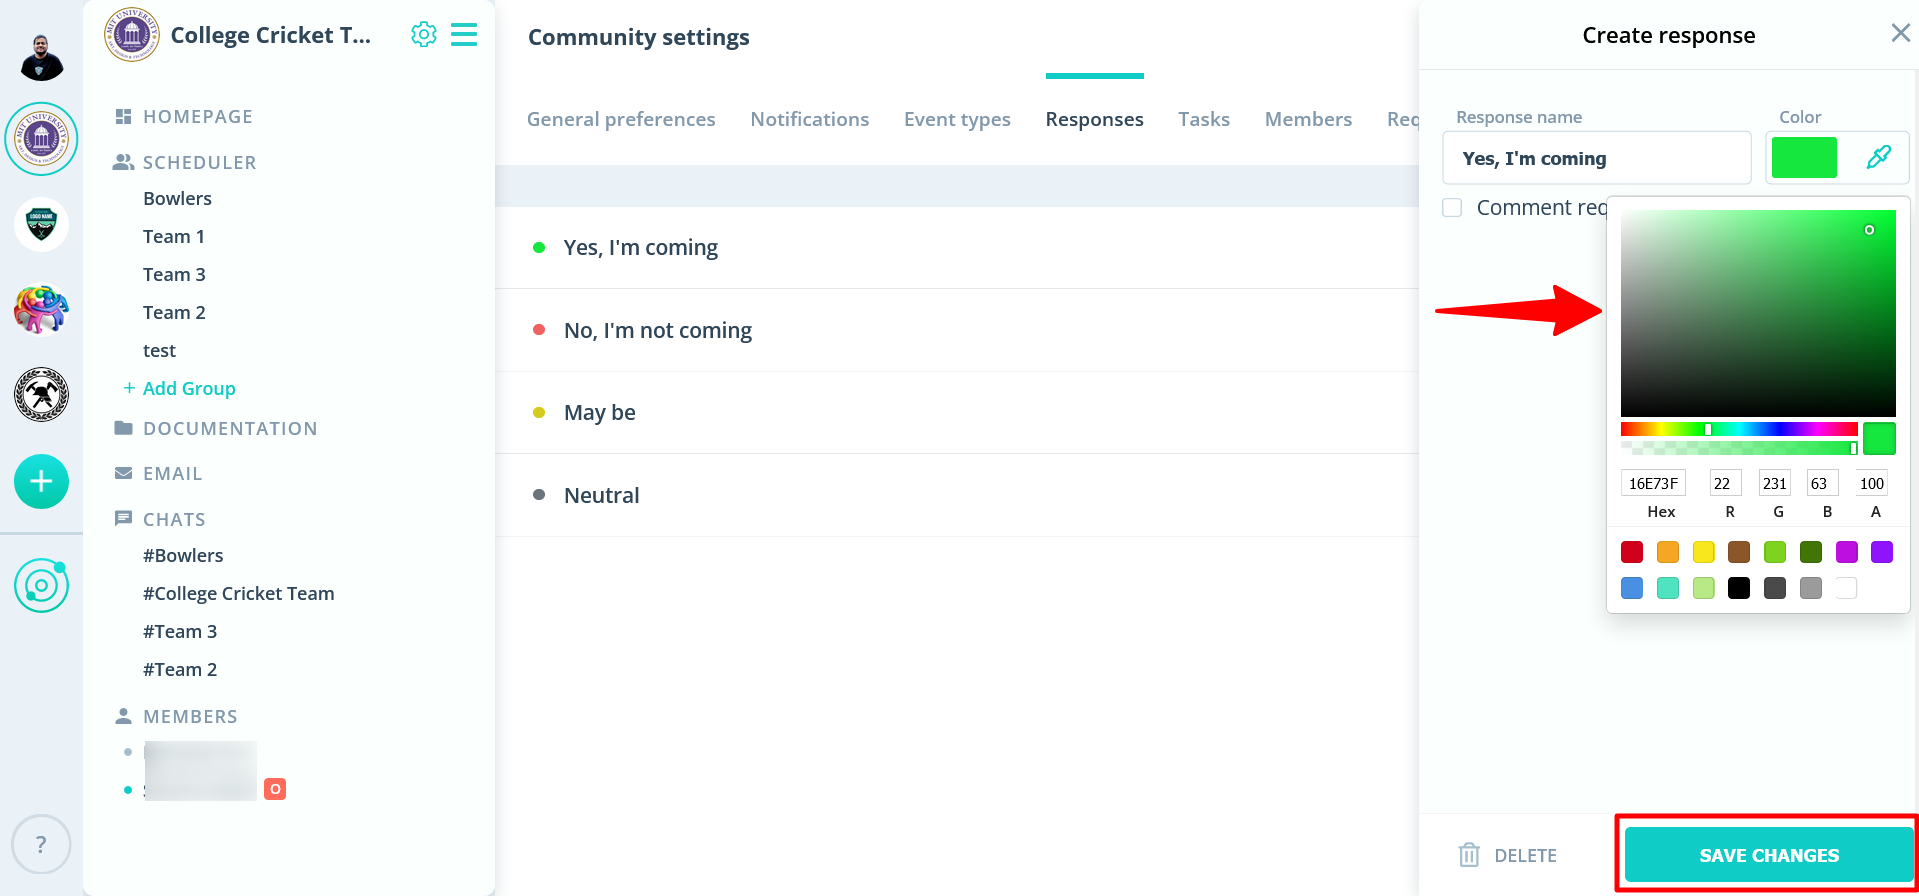Image resolution: width=1919 pixels, height=896 pixels.
Task: Click the Response name input field
Action: 1597,158
